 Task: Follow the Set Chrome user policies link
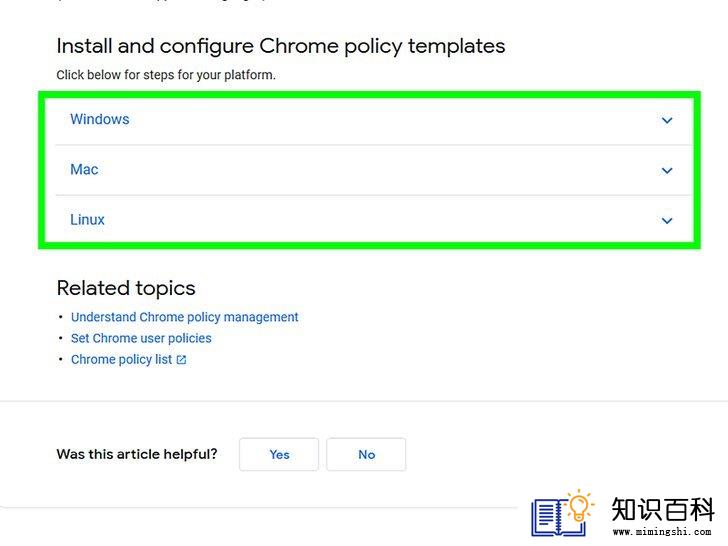click(x=141, y=338)
